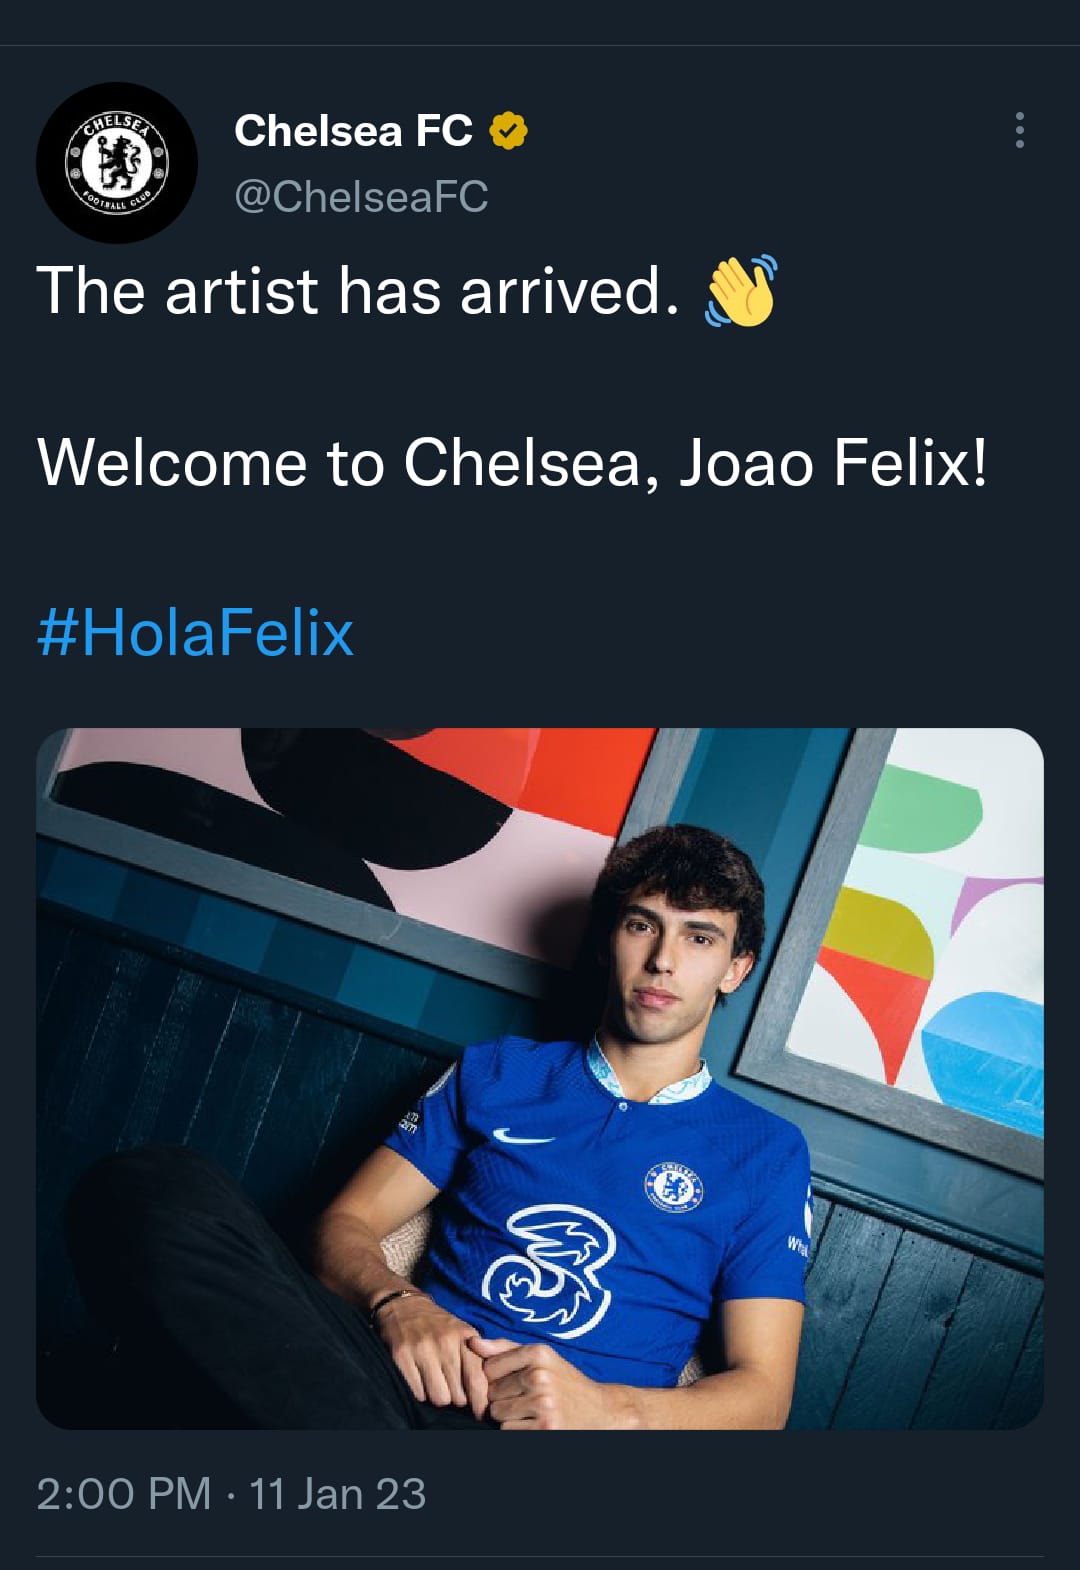Open the tweet photo of the player
Screen dimensions: 1080x1570
(x=540, y=1078)
